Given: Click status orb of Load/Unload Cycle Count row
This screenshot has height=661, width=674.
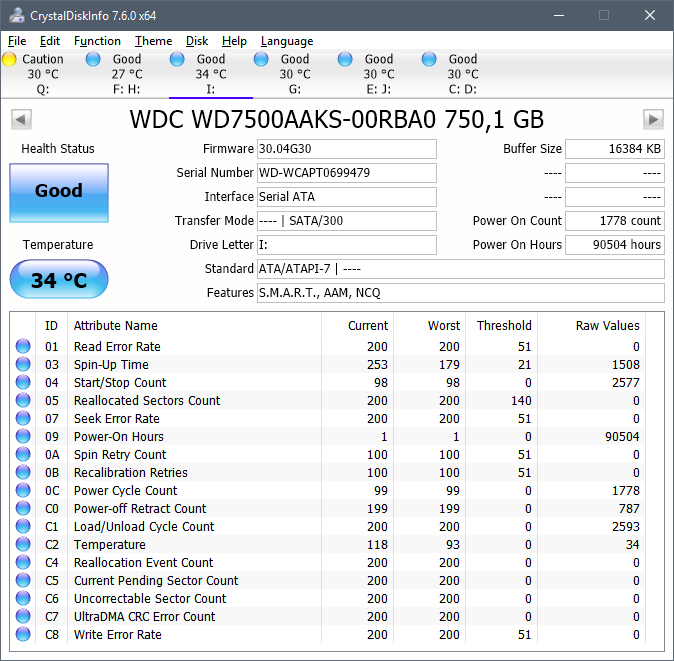Looking at the screenshot, I should (23, 526).
